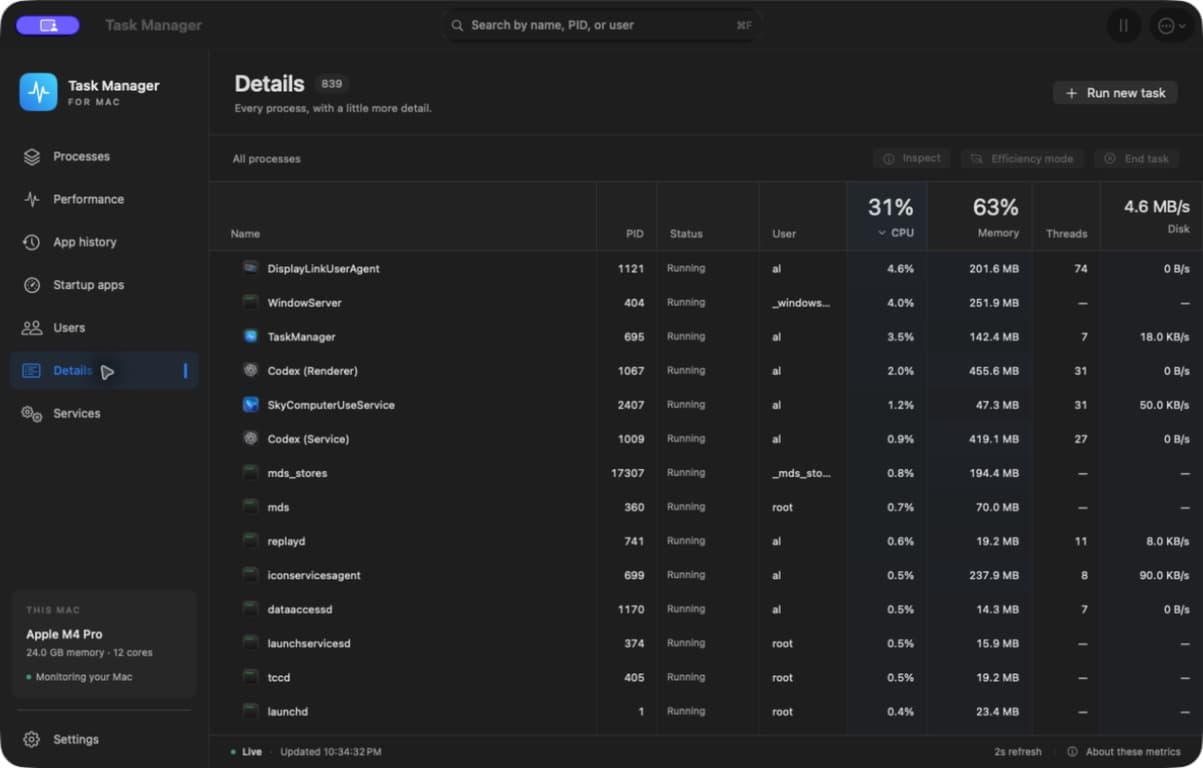Sort by the Threads column header

pos(1066,234)
